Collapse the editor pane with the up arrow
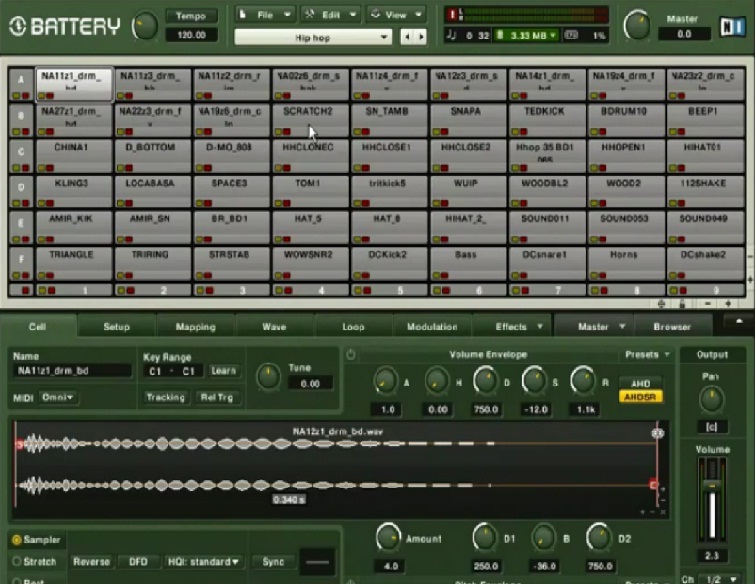Viewport: 756px width, 586px height. (739, 322)
